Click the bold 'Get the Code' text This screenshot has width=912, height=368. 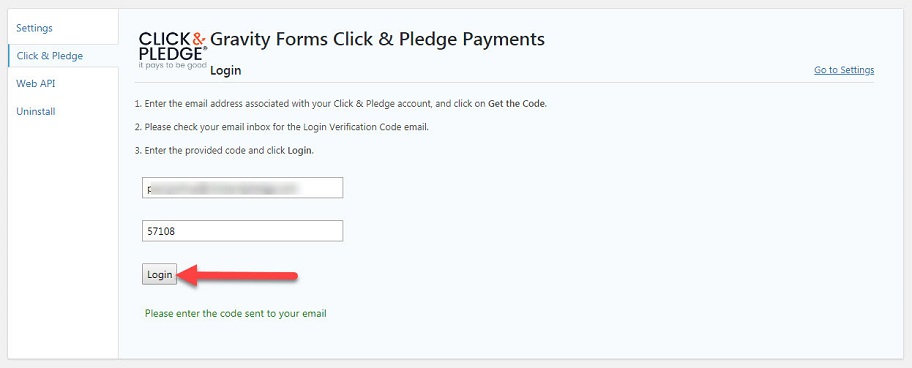[x=516, y=104]
